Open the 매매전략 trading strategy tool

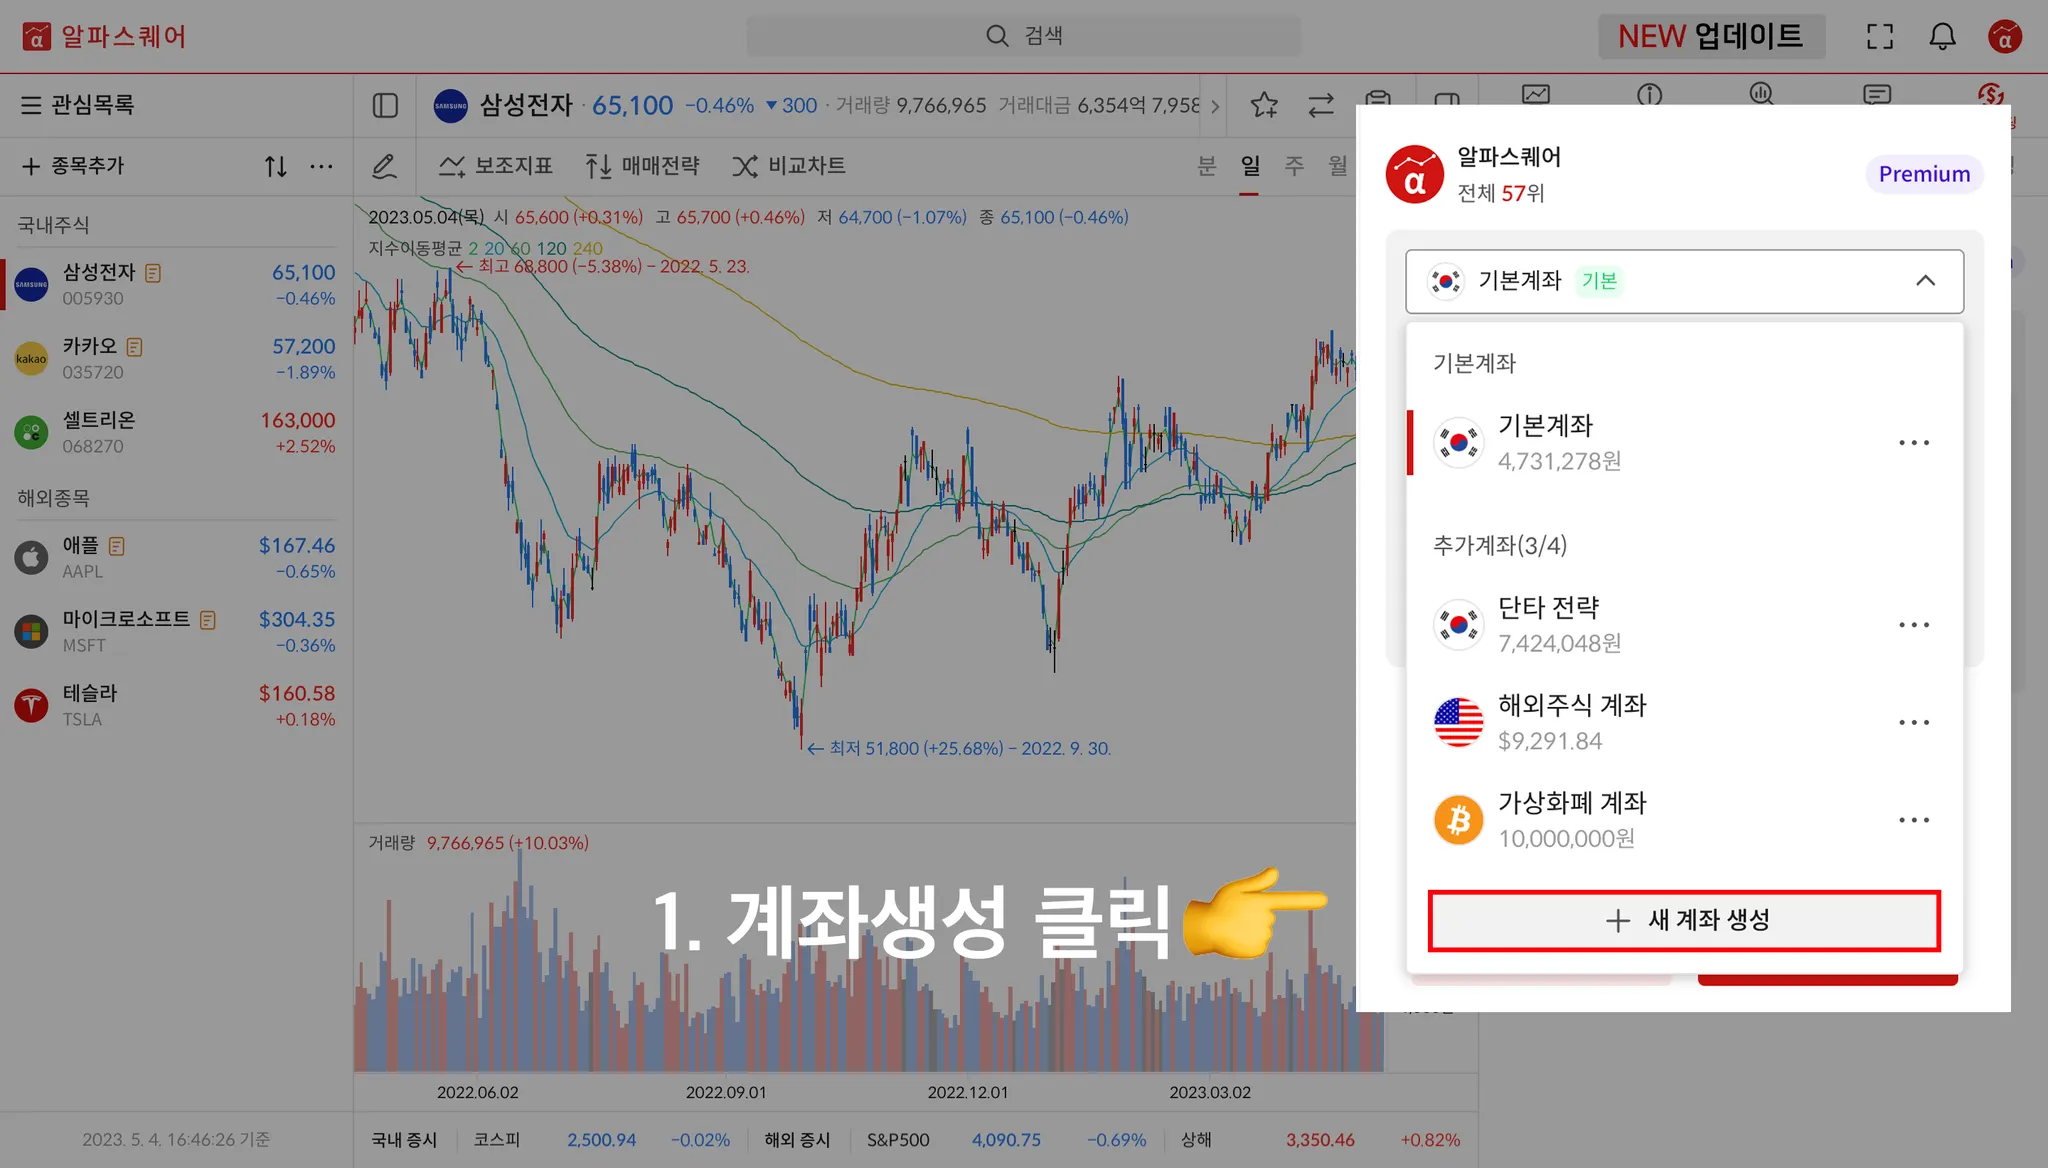pos(642,166)
